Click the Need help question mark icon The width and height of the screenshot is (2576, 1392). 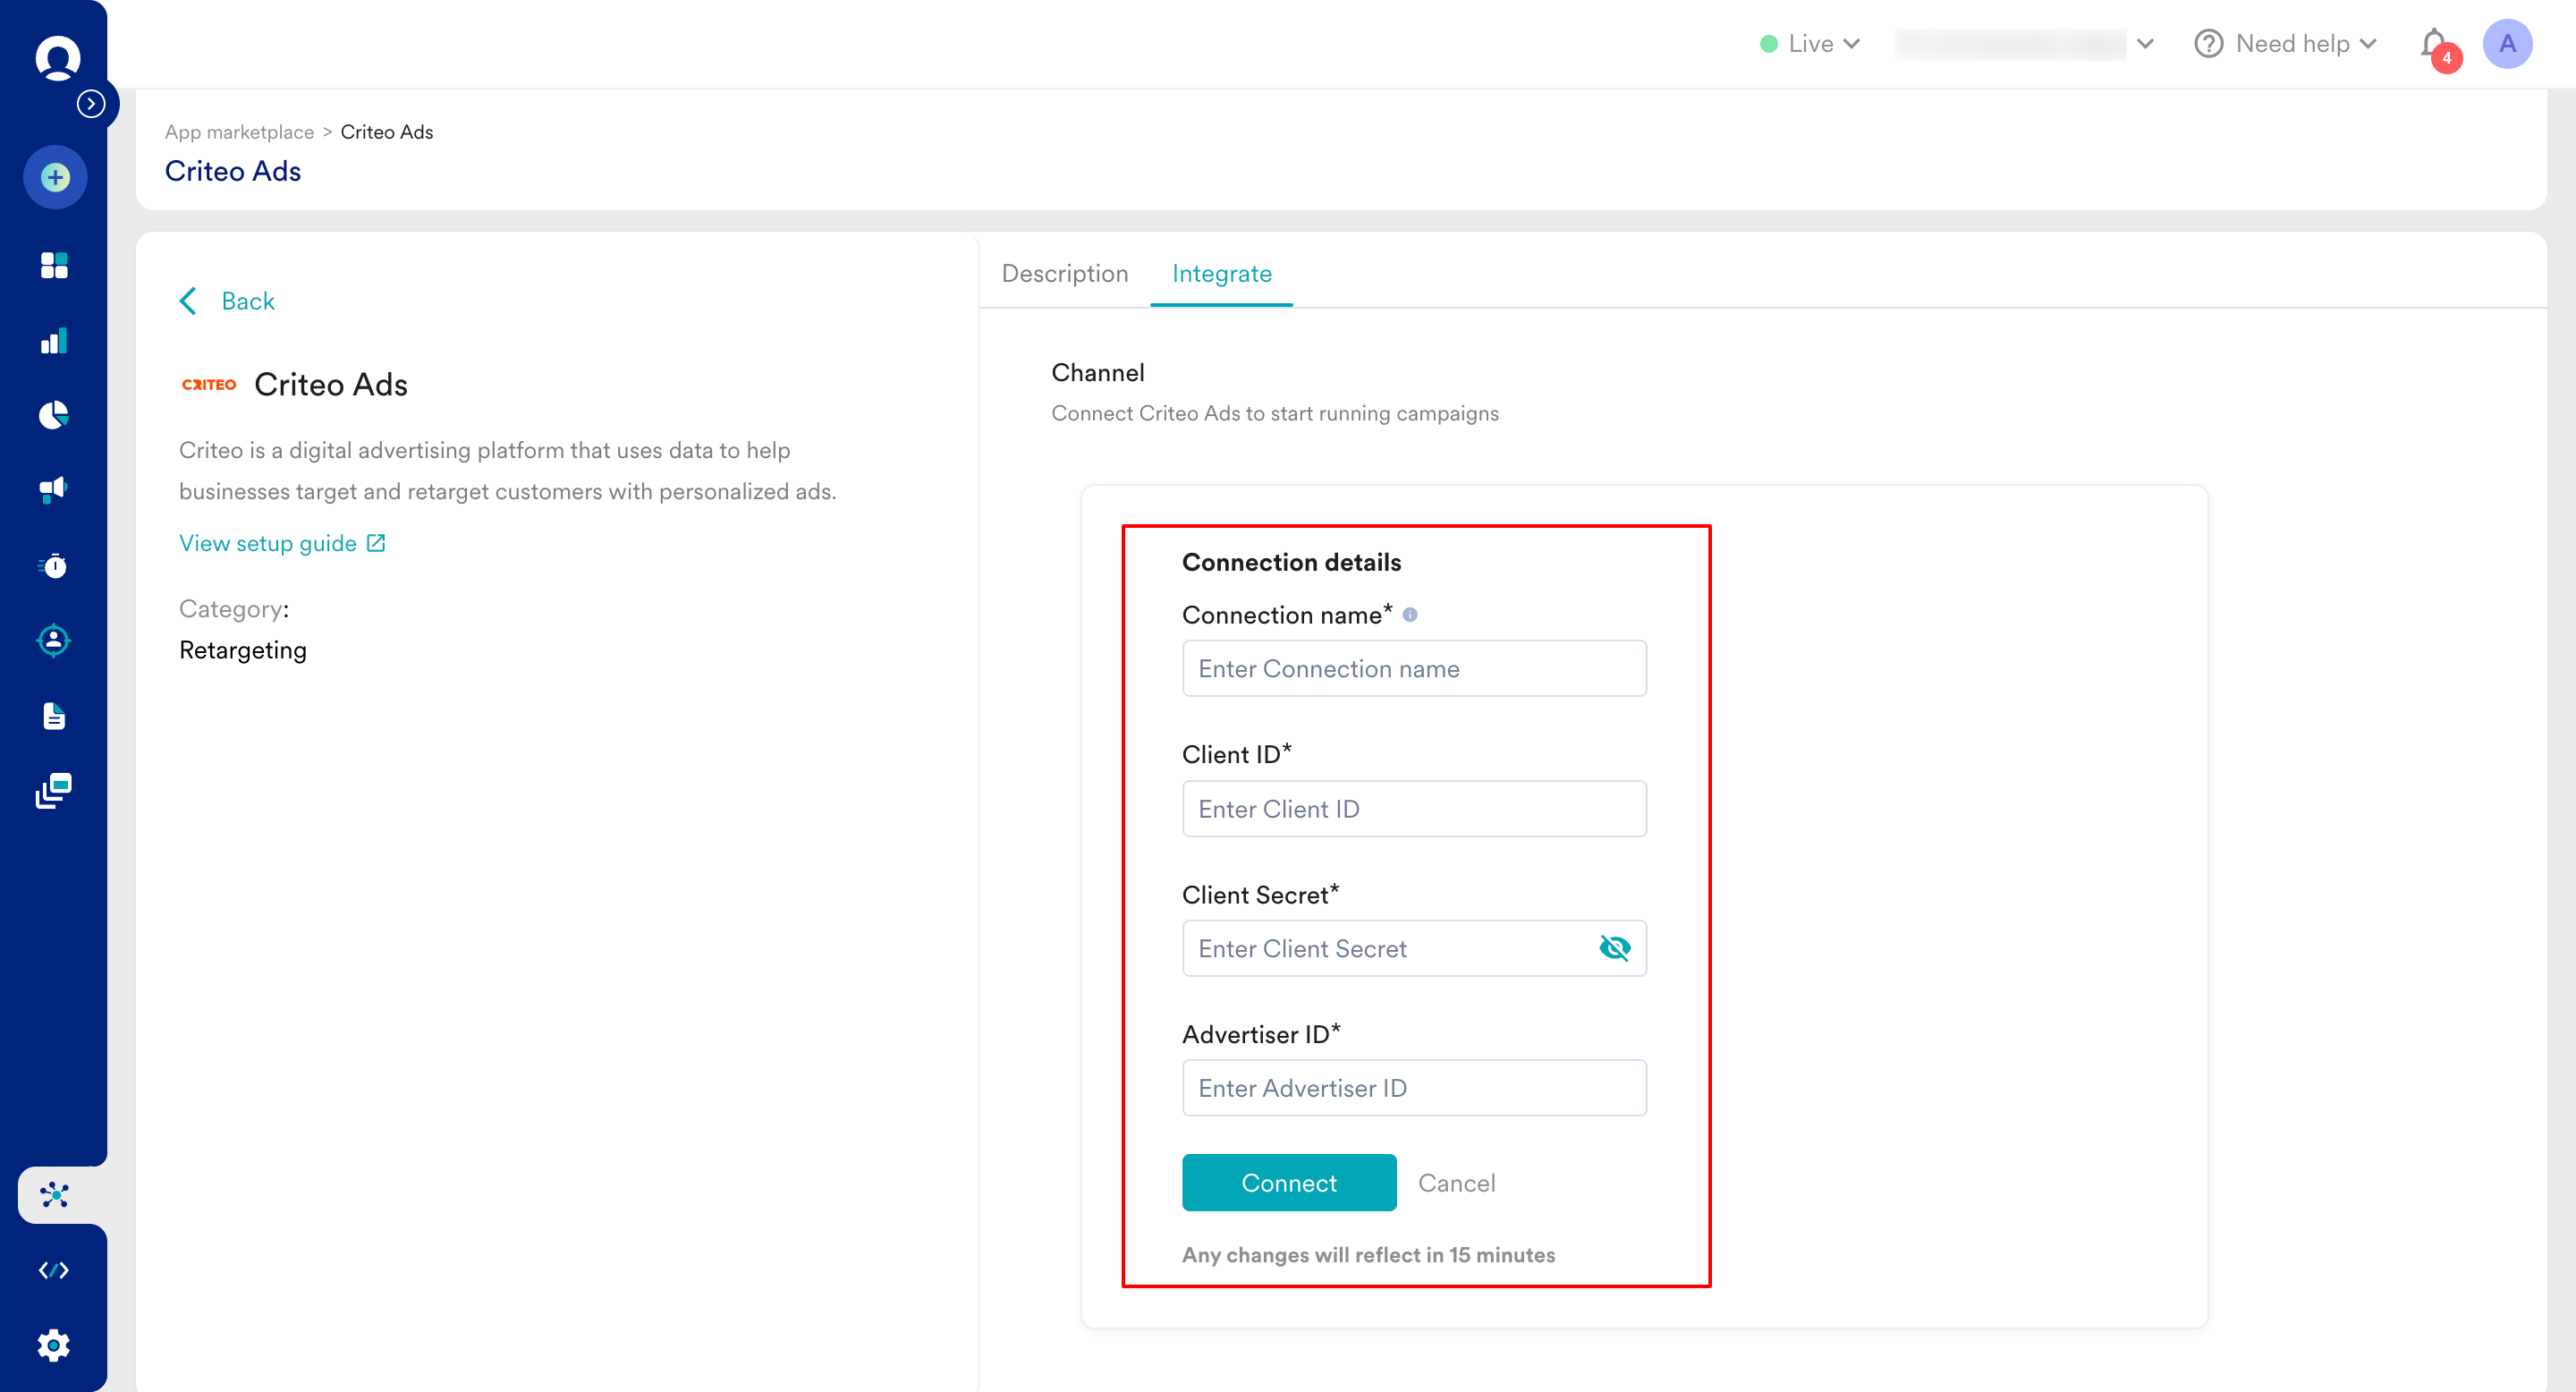[x=2209, y=44]
